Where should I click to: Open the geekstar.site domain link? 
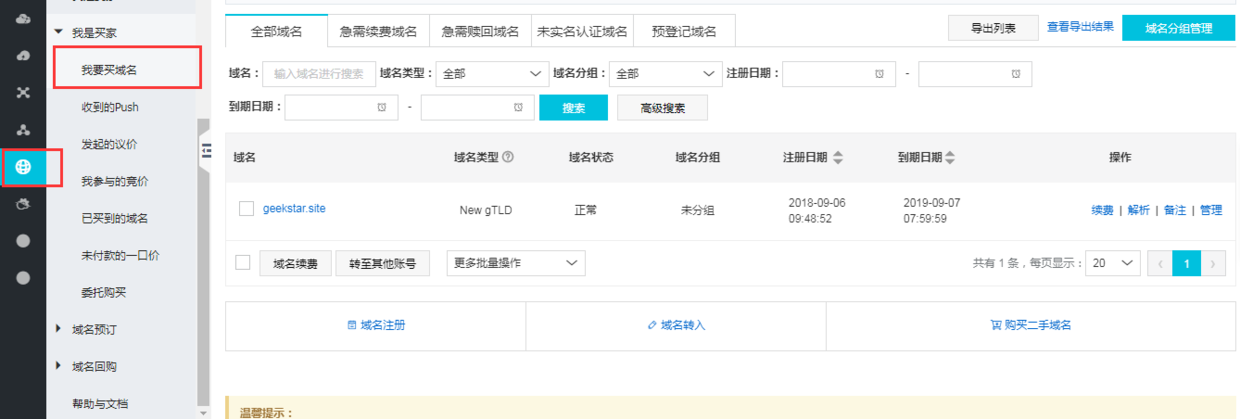294,209
